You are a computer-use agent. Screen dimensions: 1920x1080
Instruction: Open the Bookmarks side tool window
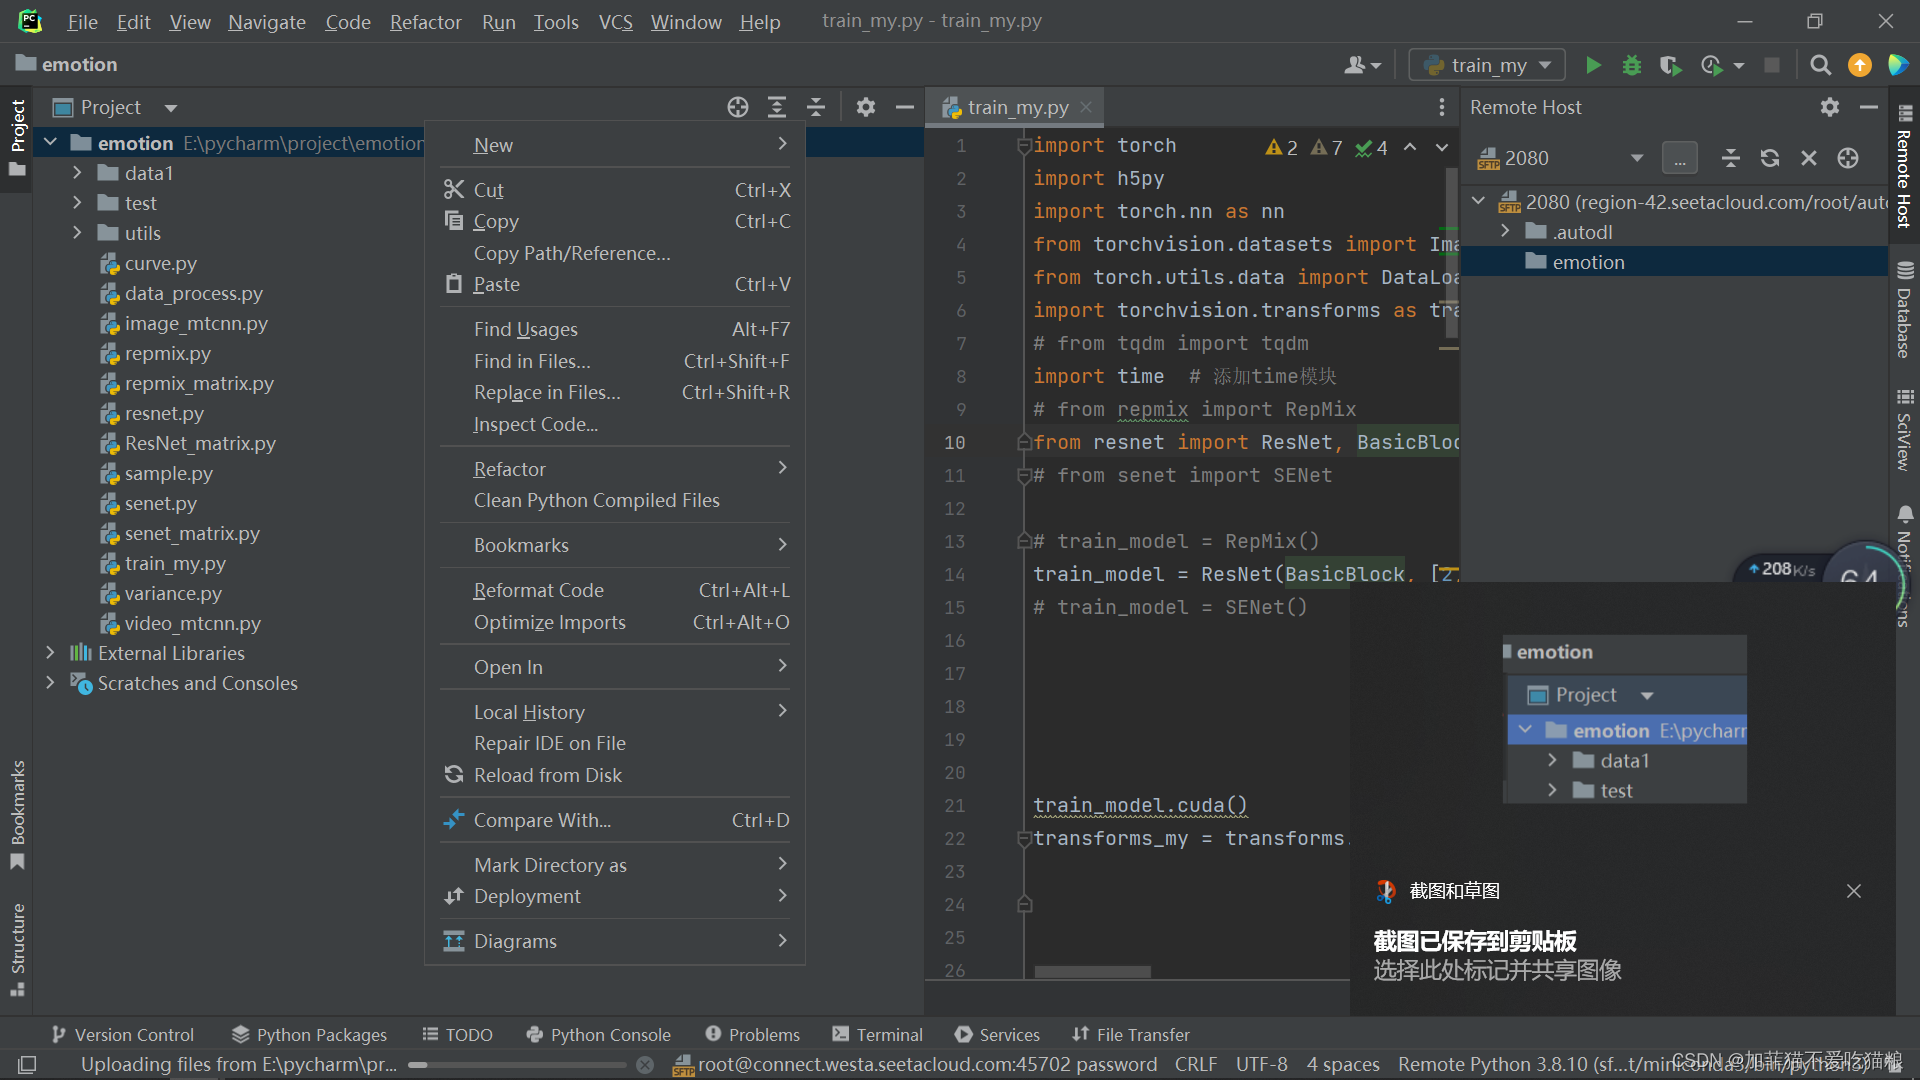coord(17,815)
